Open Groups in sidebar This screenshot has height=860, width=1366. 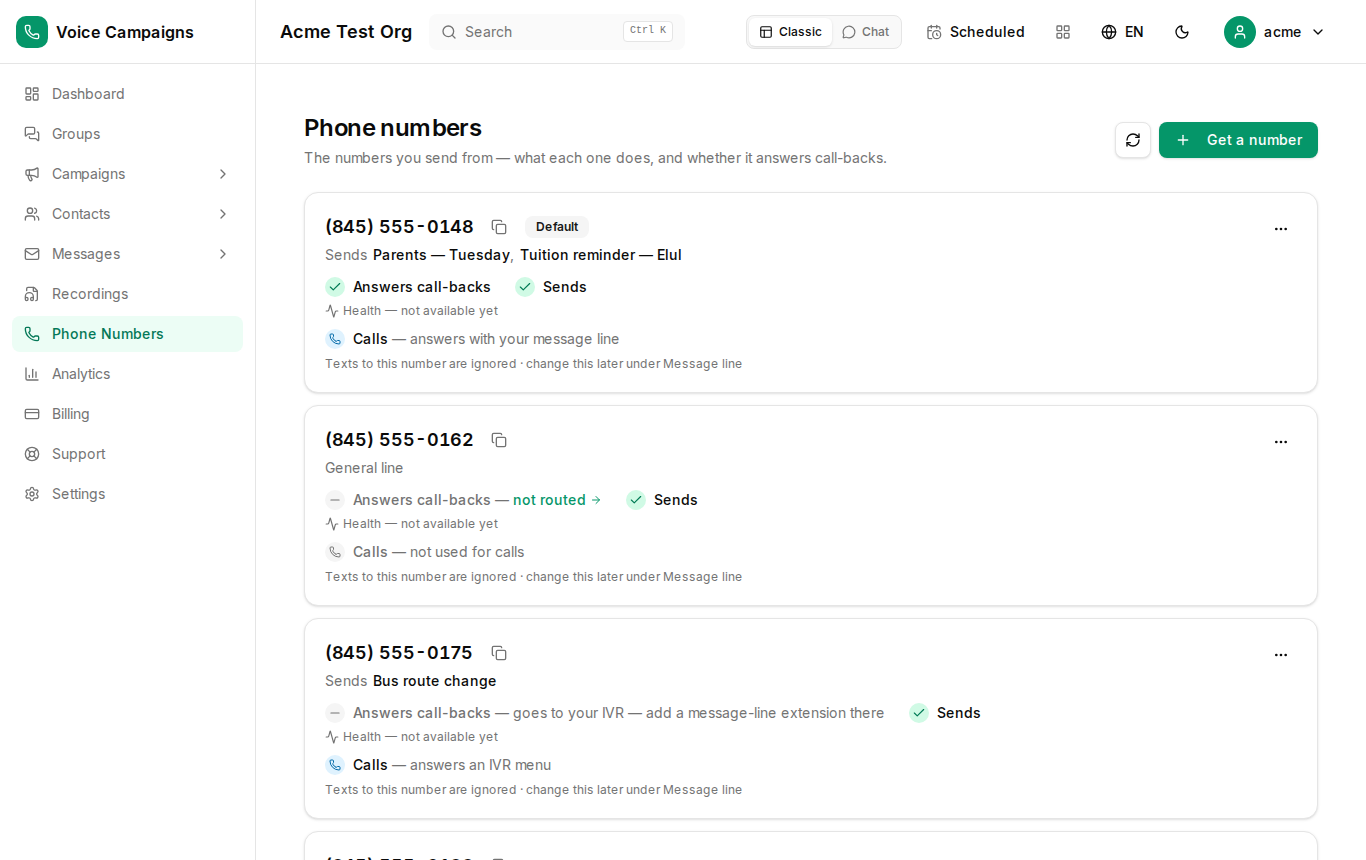127,134
